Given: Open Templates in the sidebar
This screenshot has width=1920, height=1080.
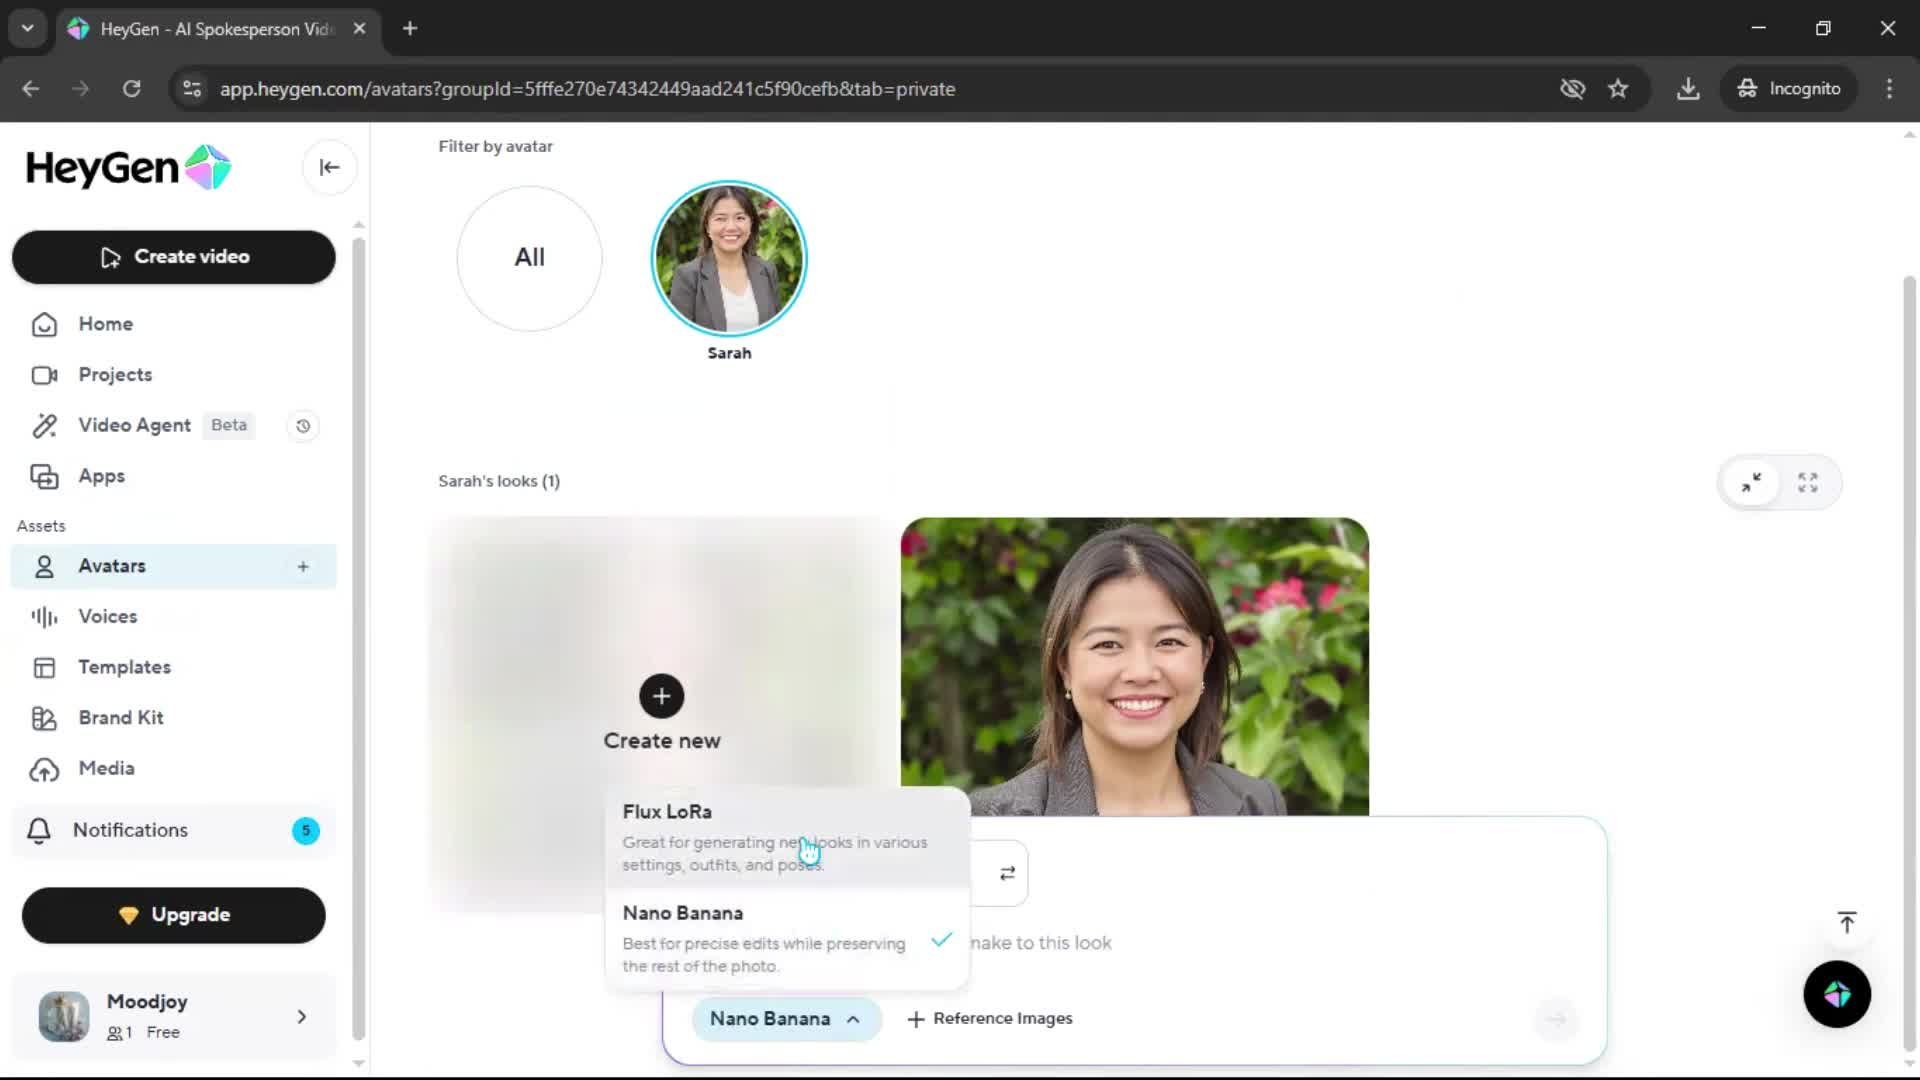Looking at the screenshot, I should coord(124,667).
